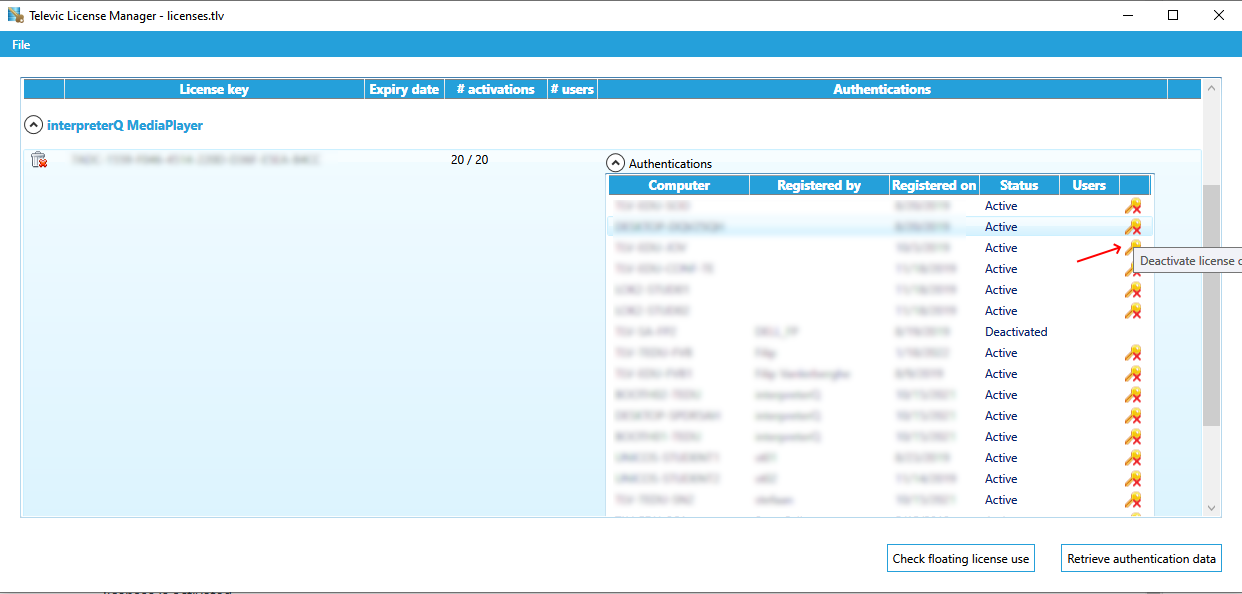
Task: Click the # users column header
Action: (572, 89)
